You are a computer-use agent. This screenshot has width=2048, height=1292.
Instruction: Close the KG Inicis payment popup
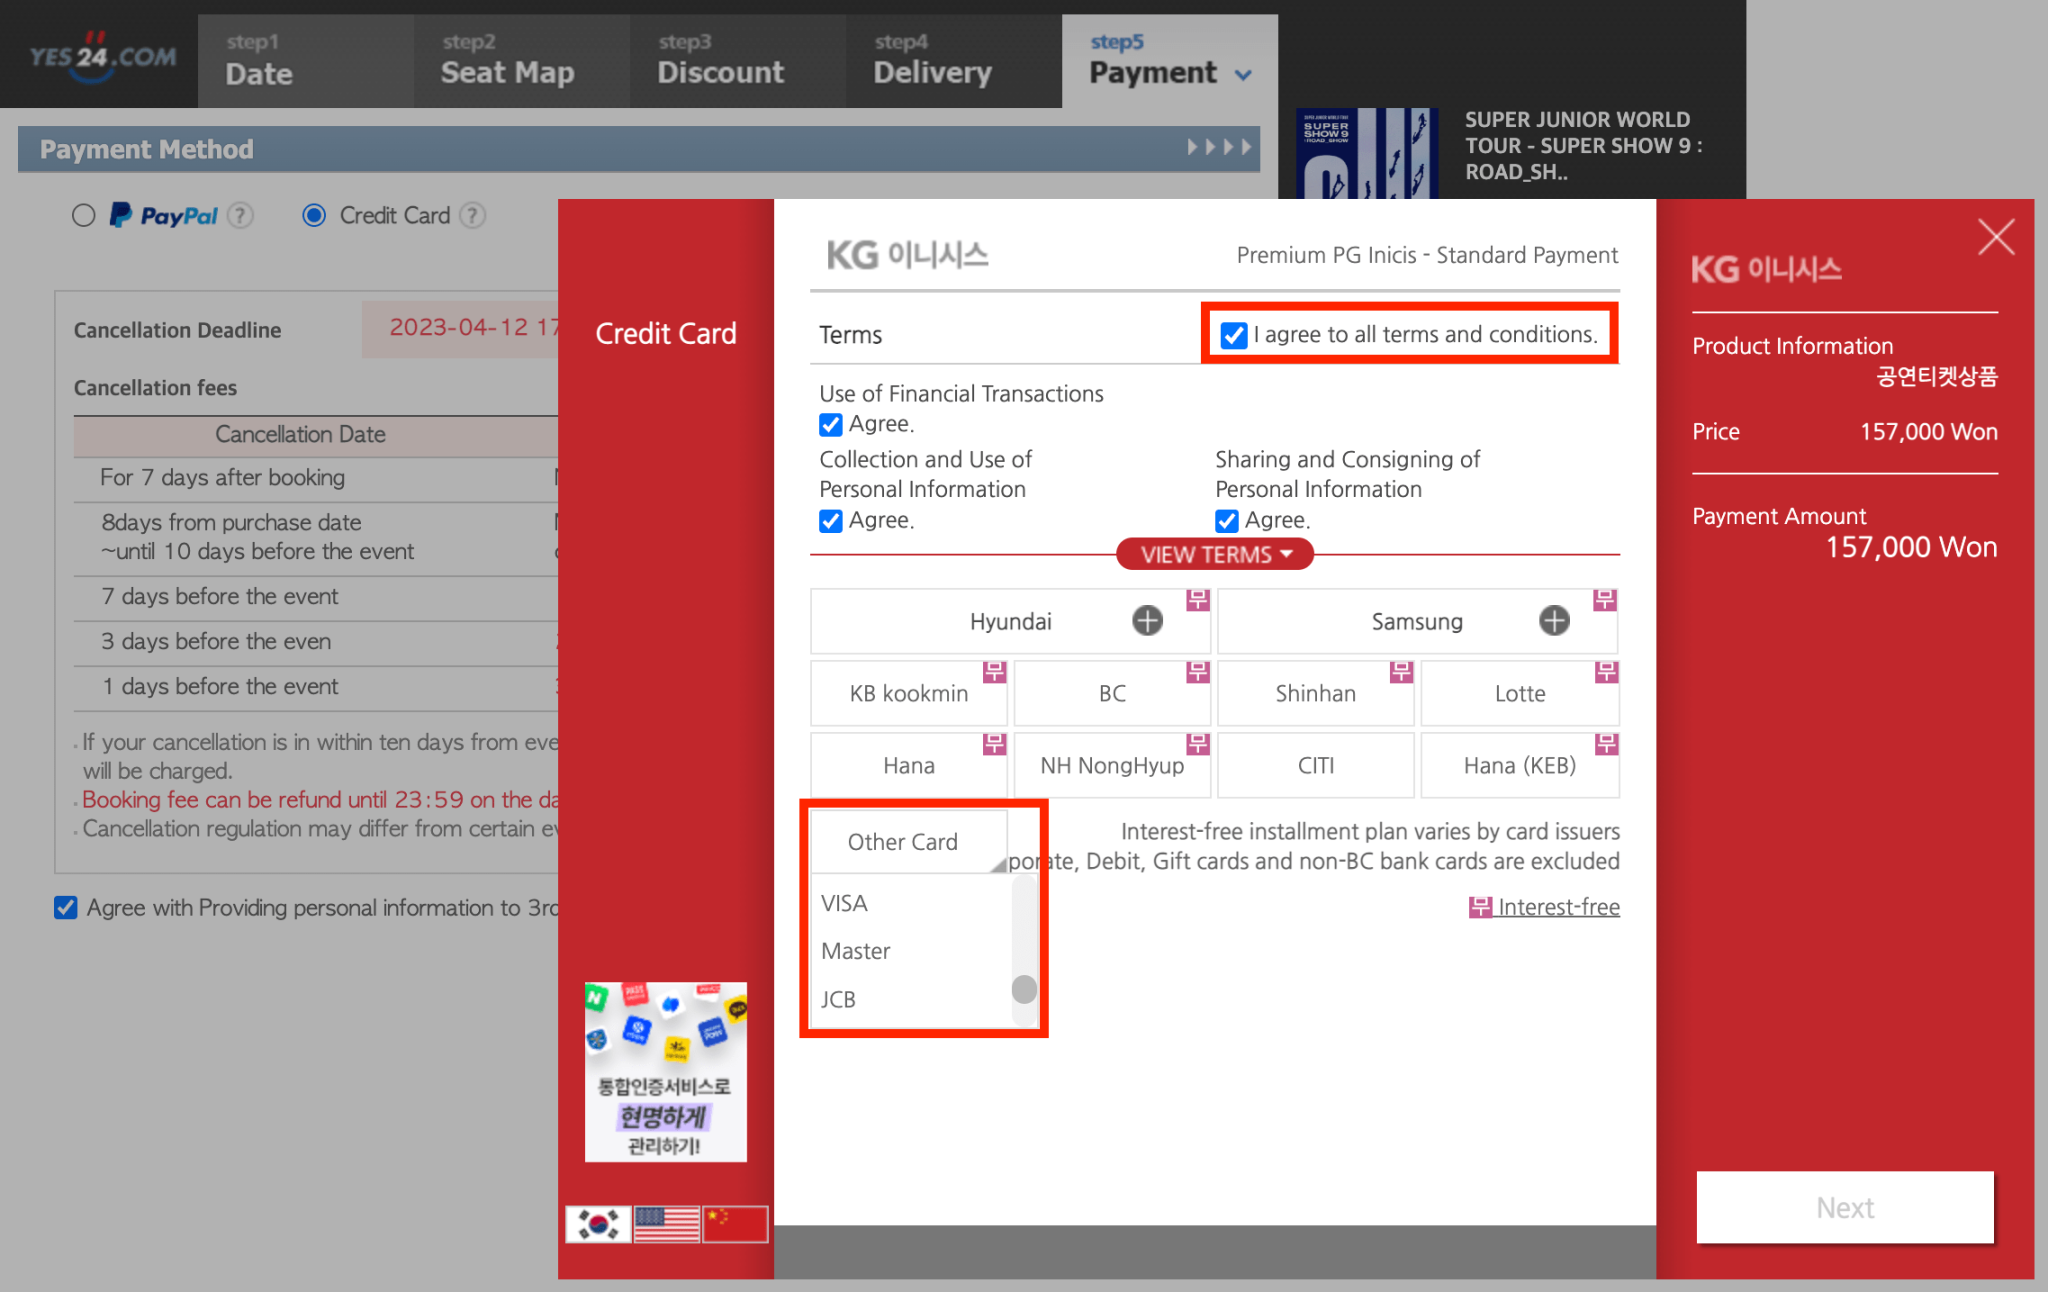coord(1996,237)
